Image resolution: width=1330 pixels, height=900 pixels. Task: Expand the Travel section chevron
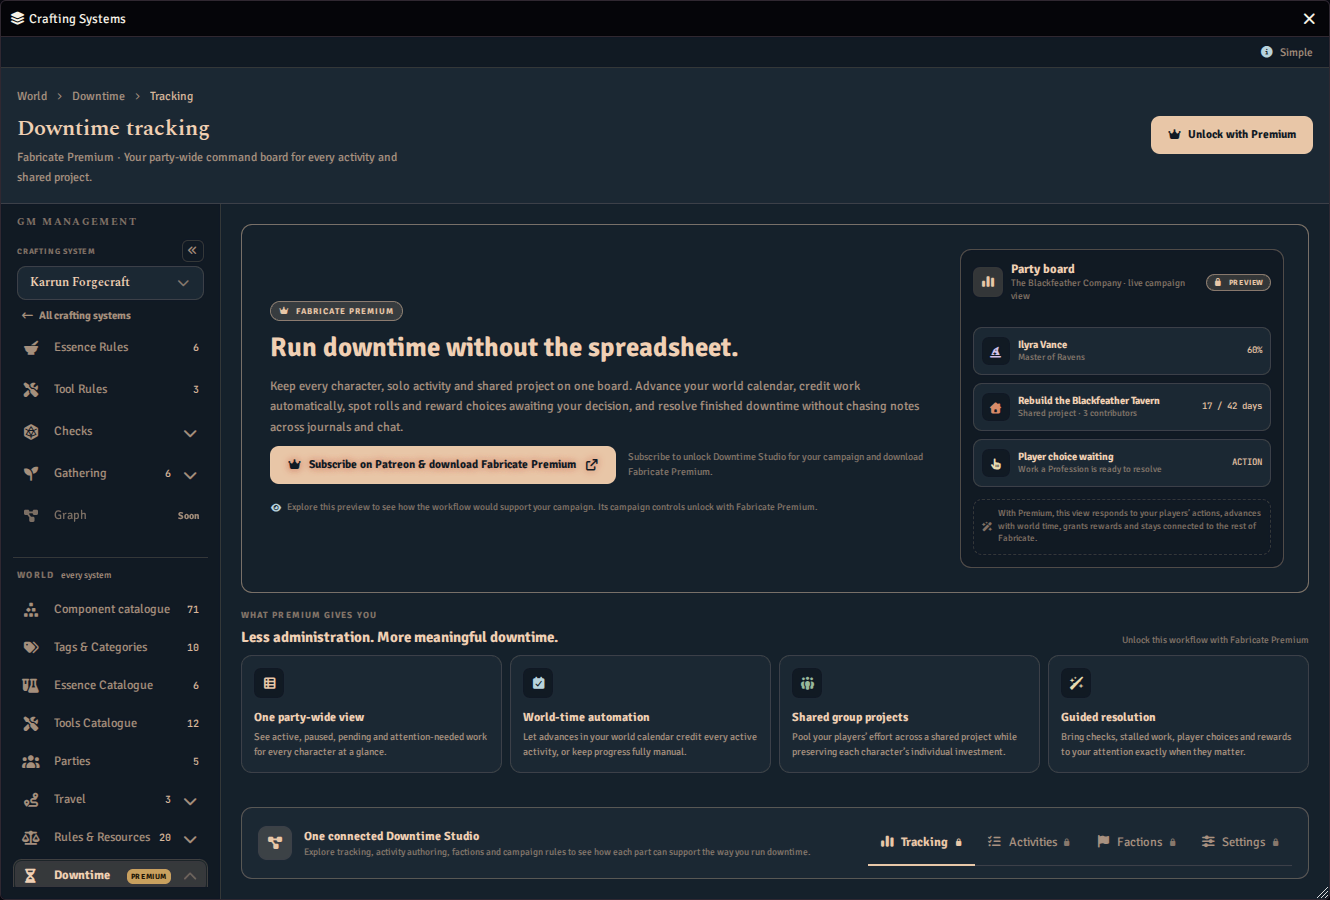point(190,801)
